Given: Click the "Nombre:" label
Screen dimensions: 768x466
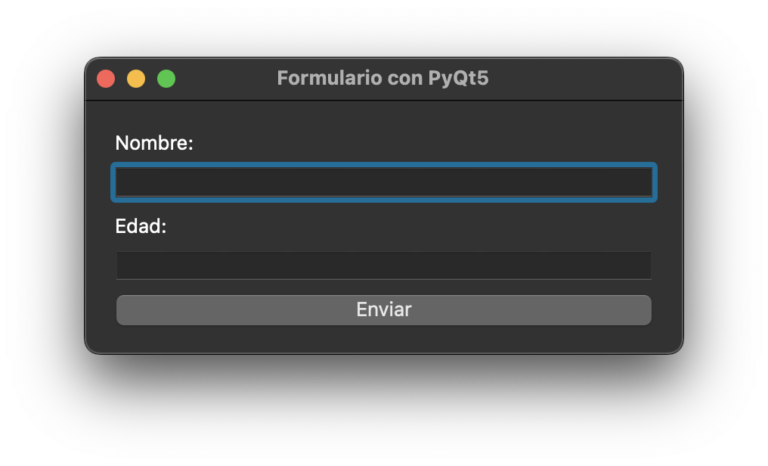Looking at the screenshot, I should 154,144.
